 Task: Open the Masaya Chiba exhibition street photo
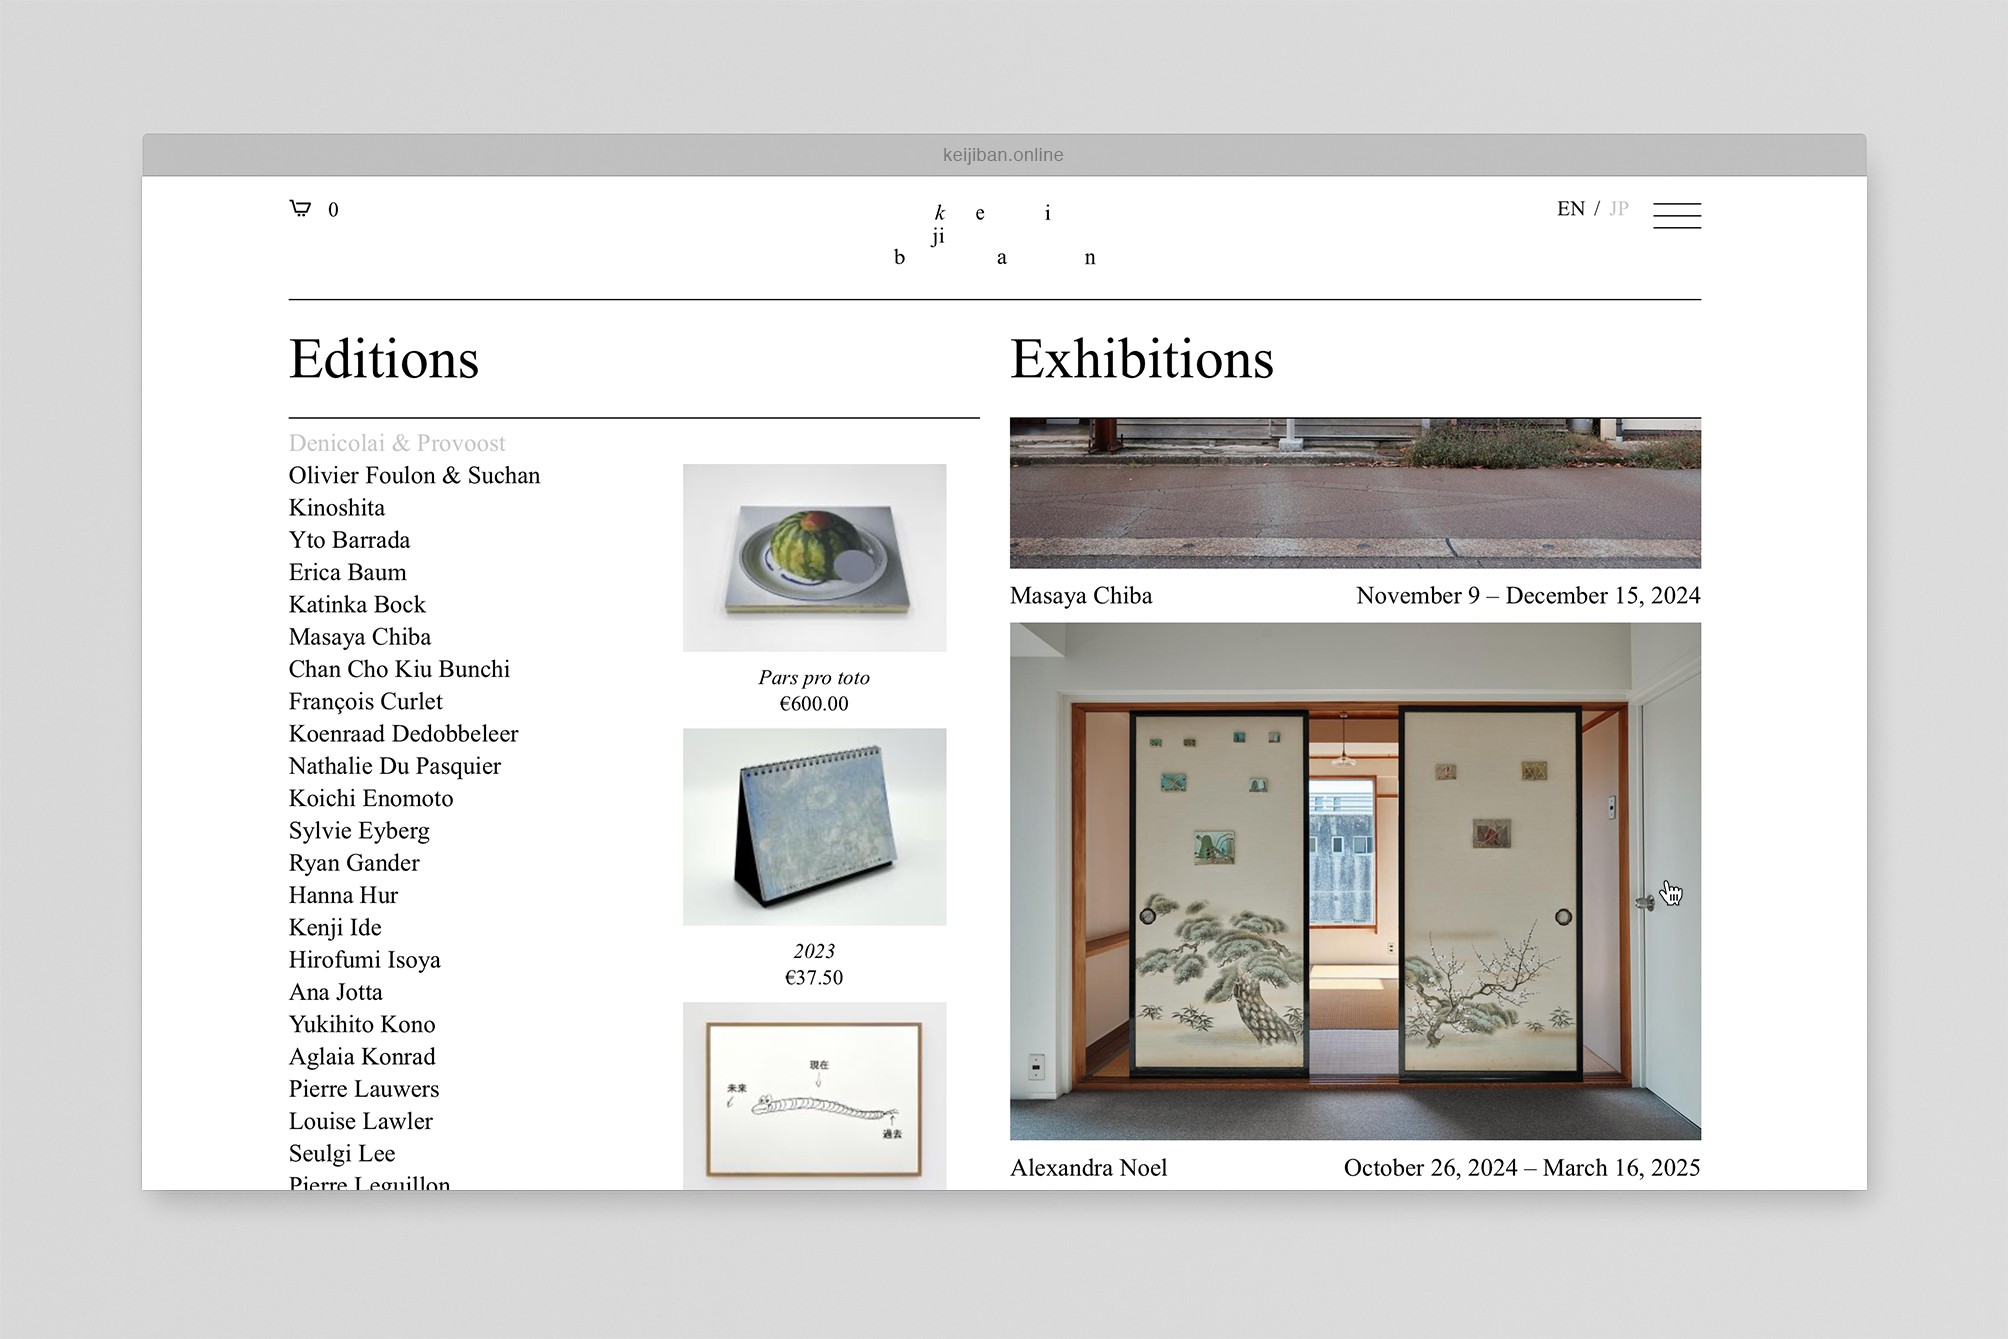coord(1354,491)
